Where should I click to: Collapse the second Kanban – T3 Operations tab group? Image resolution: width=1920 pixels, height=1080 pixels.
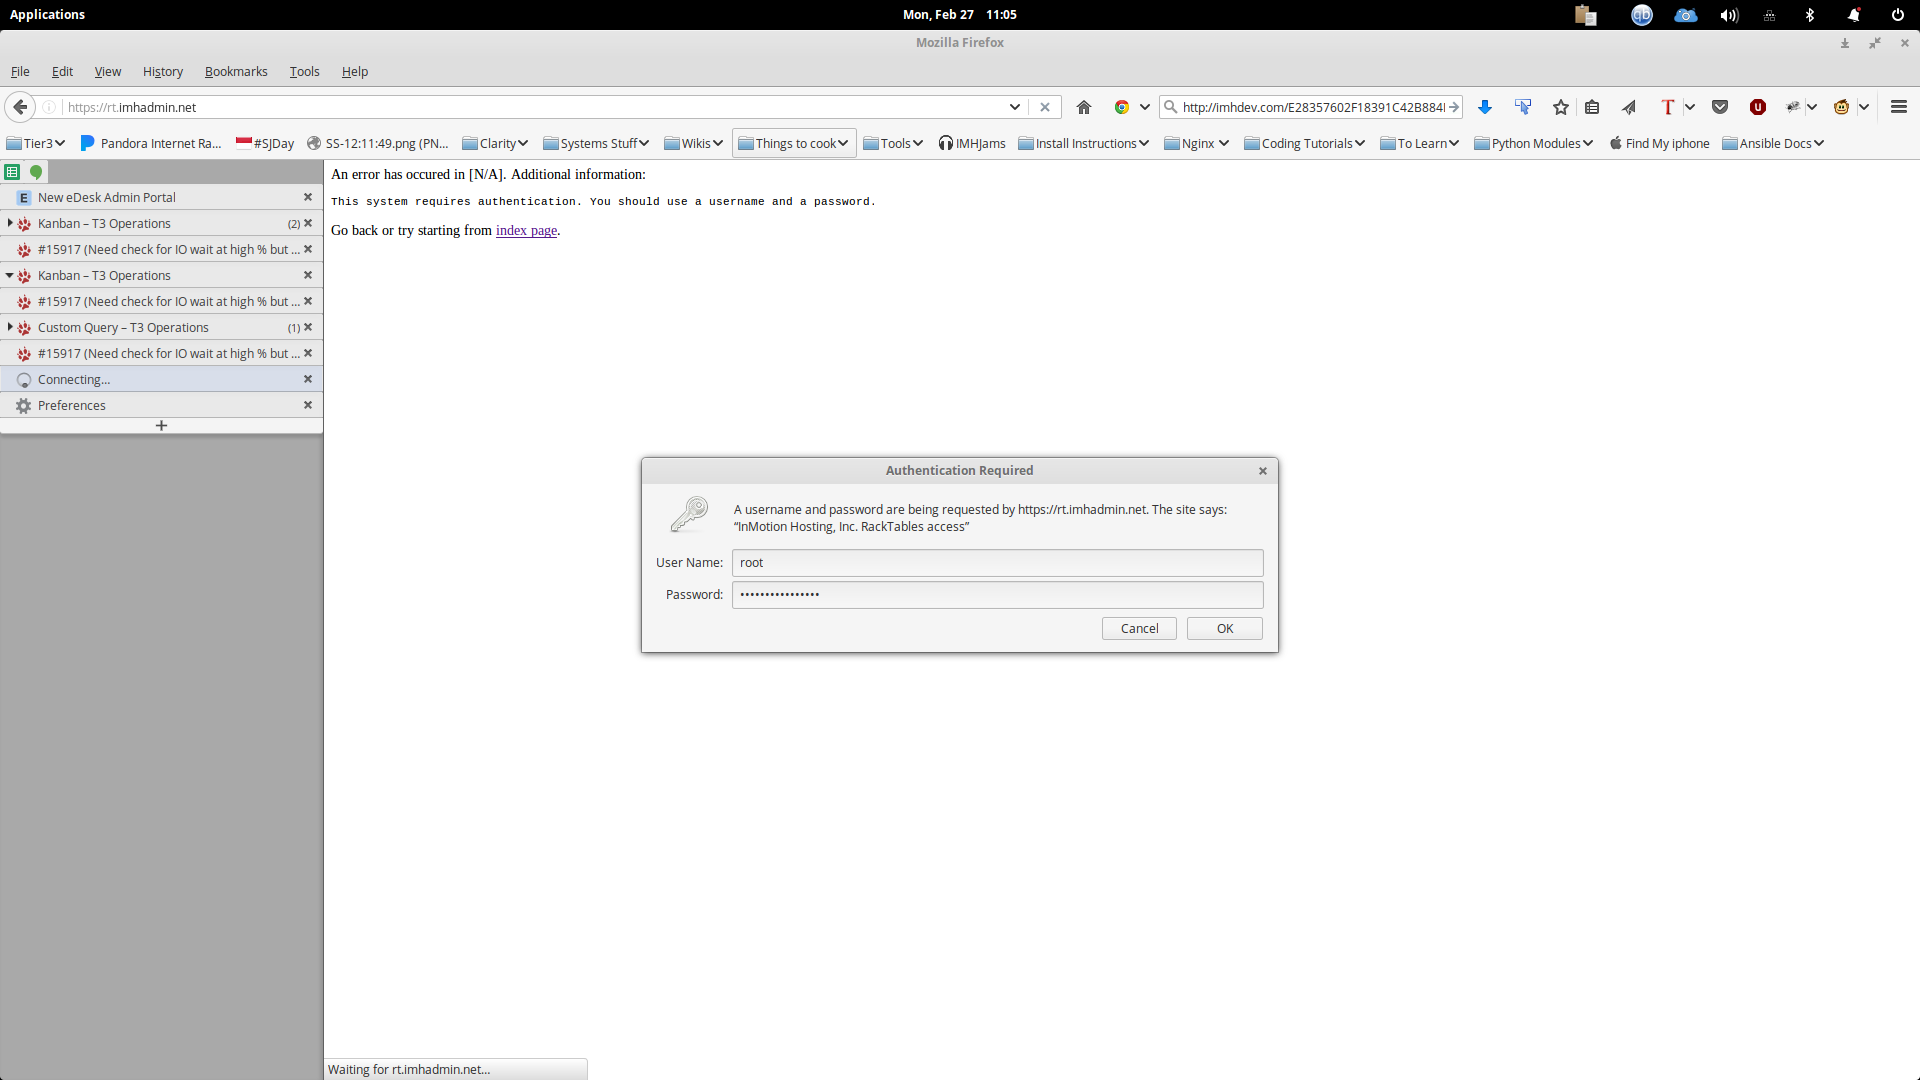(10, 275)
